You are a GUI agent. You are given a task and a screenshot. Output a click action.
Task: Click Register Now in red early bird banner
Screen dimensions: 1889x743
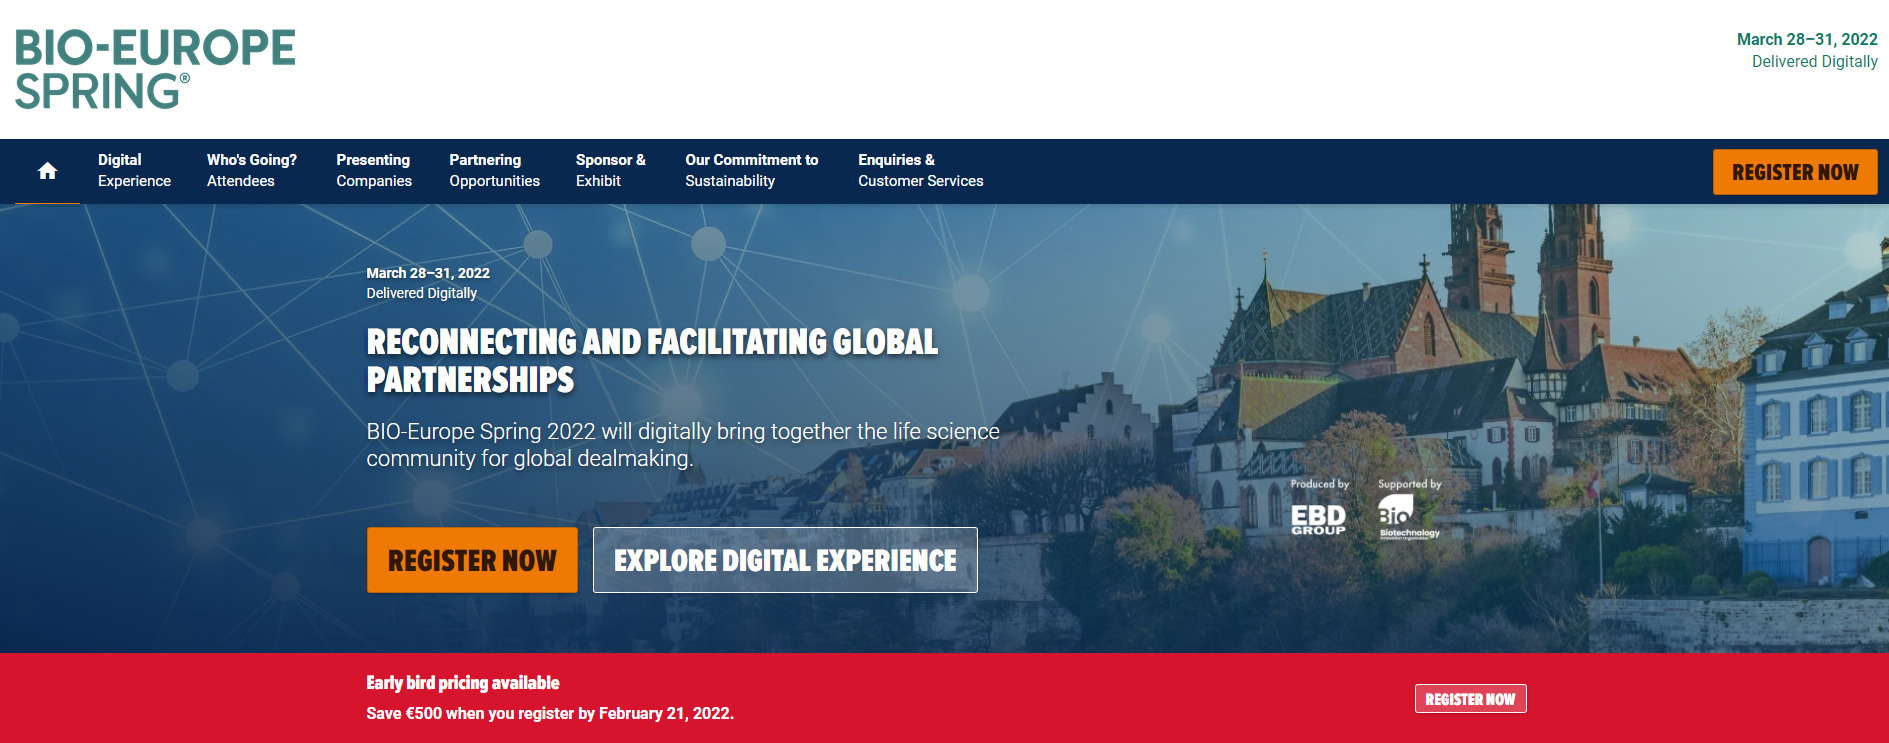pos(1470,699)
